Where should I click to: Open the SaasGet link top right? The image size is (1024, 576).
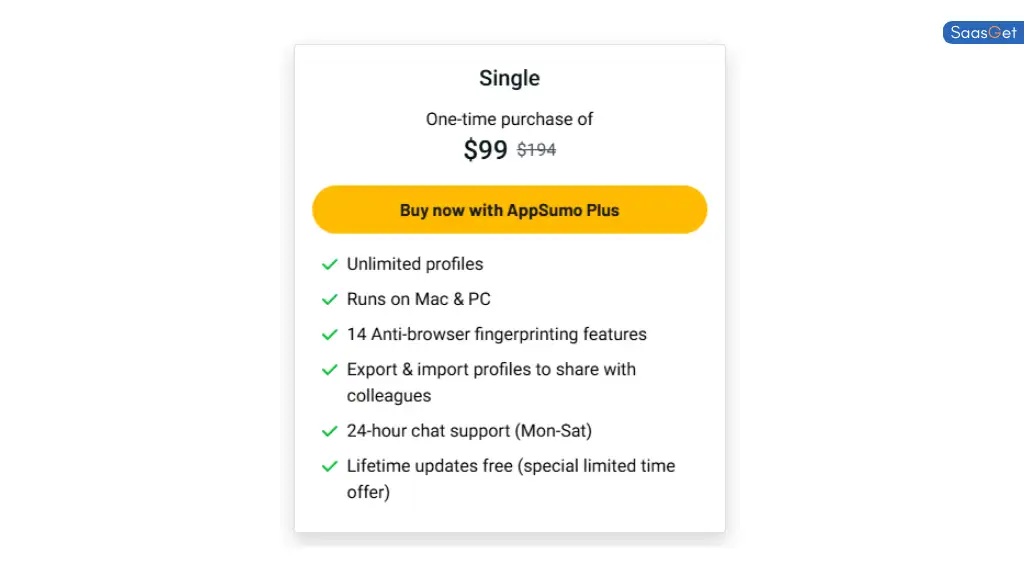981,32
